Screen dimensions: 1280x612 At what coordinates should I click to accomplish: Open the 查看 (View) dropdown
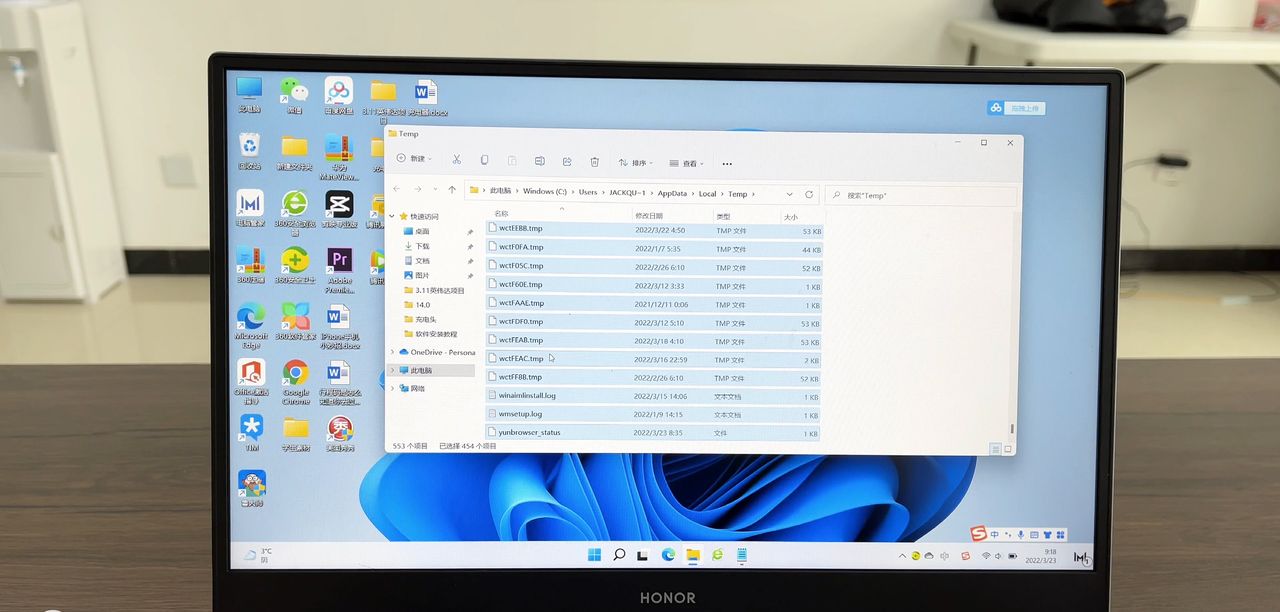[x=687, y=163]
